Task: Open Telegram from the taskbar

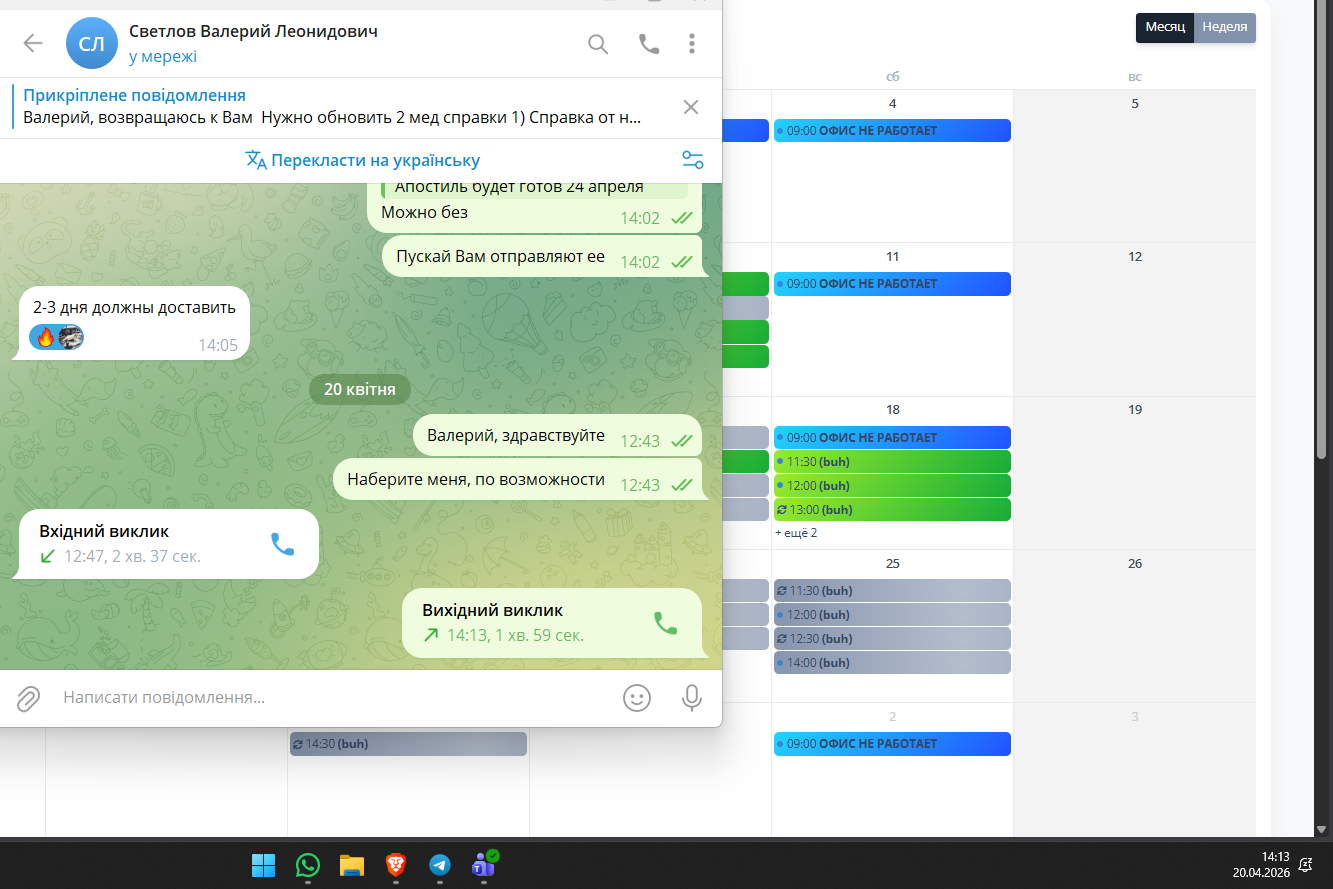Action: (x=439, y=865)
